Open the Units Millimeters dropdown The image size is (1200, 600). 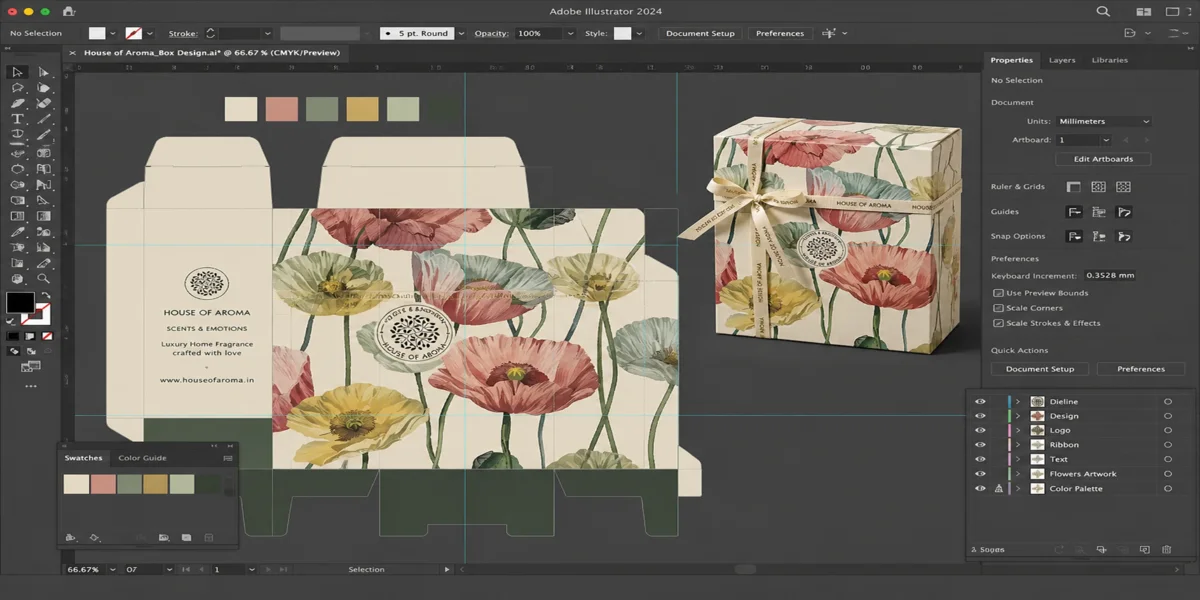[x=1103, y=121]
